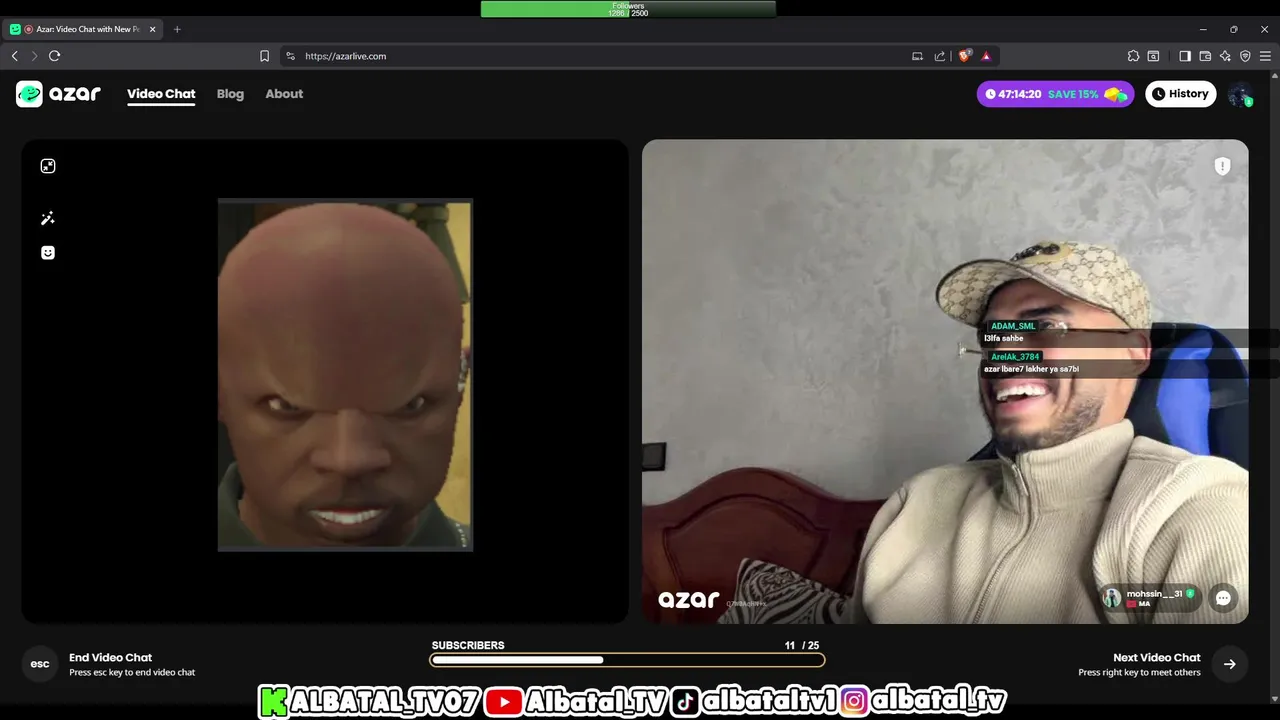Reload the Azar page
The width and height of the screenshot is (1280, 720).
click(55, 56)
